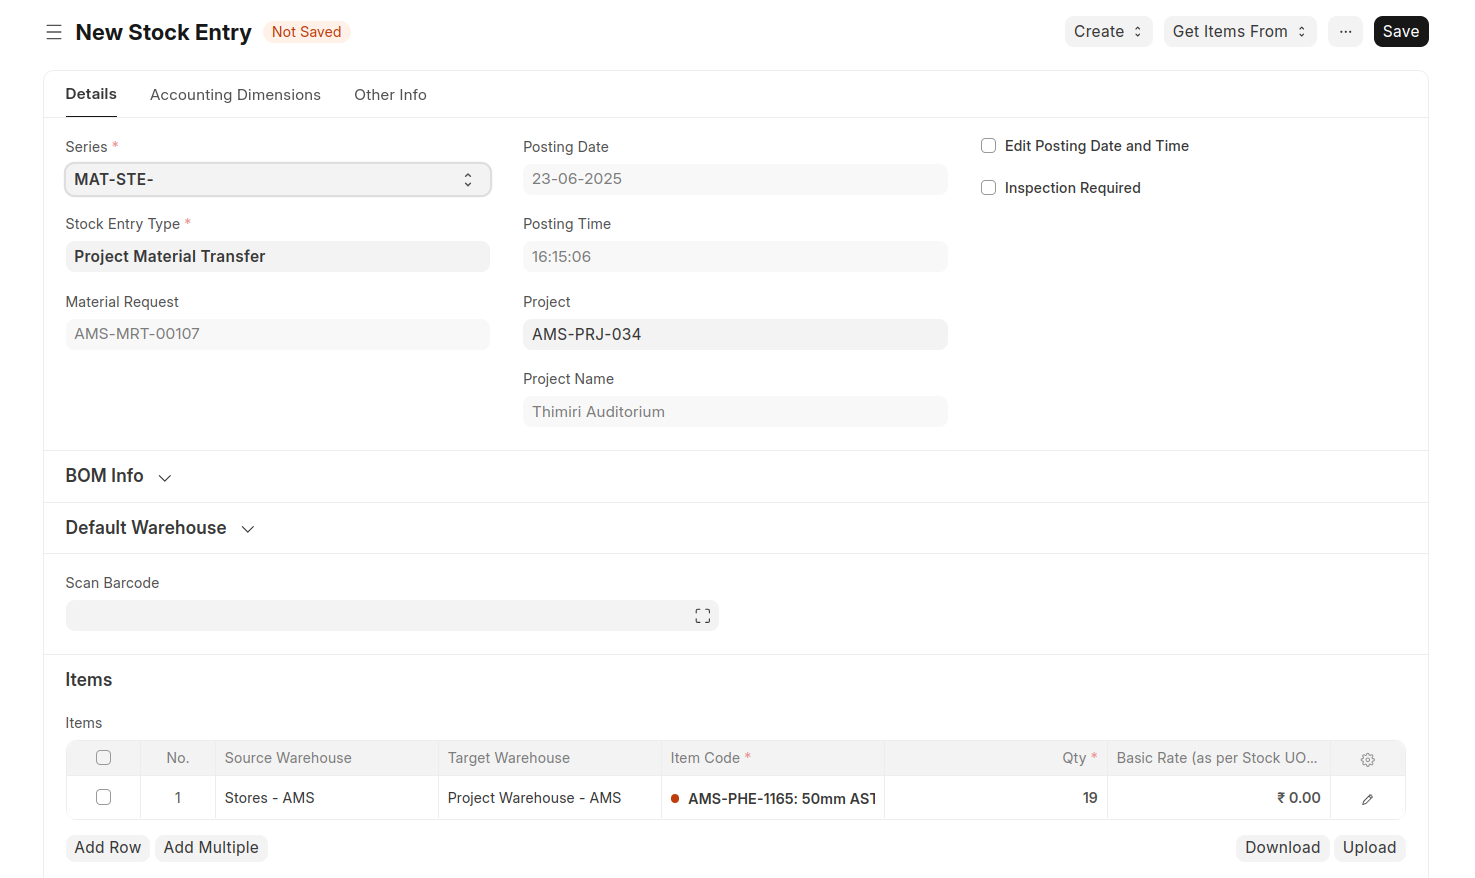Switch to the Other Info tab
The width and height of the screenshot is (1475, 878).
pyautogui.click(x=390, y=95)
